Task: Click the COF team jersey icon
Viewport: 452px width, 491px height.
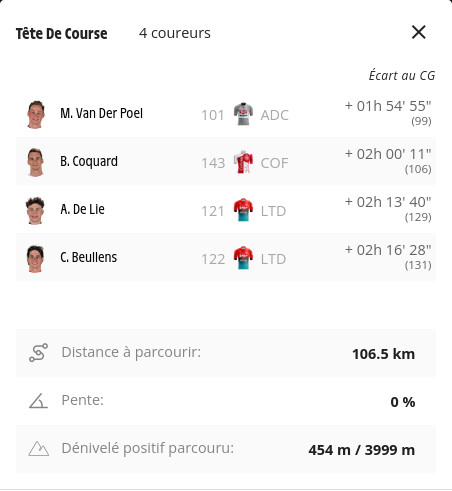Action: coord(243,162)
